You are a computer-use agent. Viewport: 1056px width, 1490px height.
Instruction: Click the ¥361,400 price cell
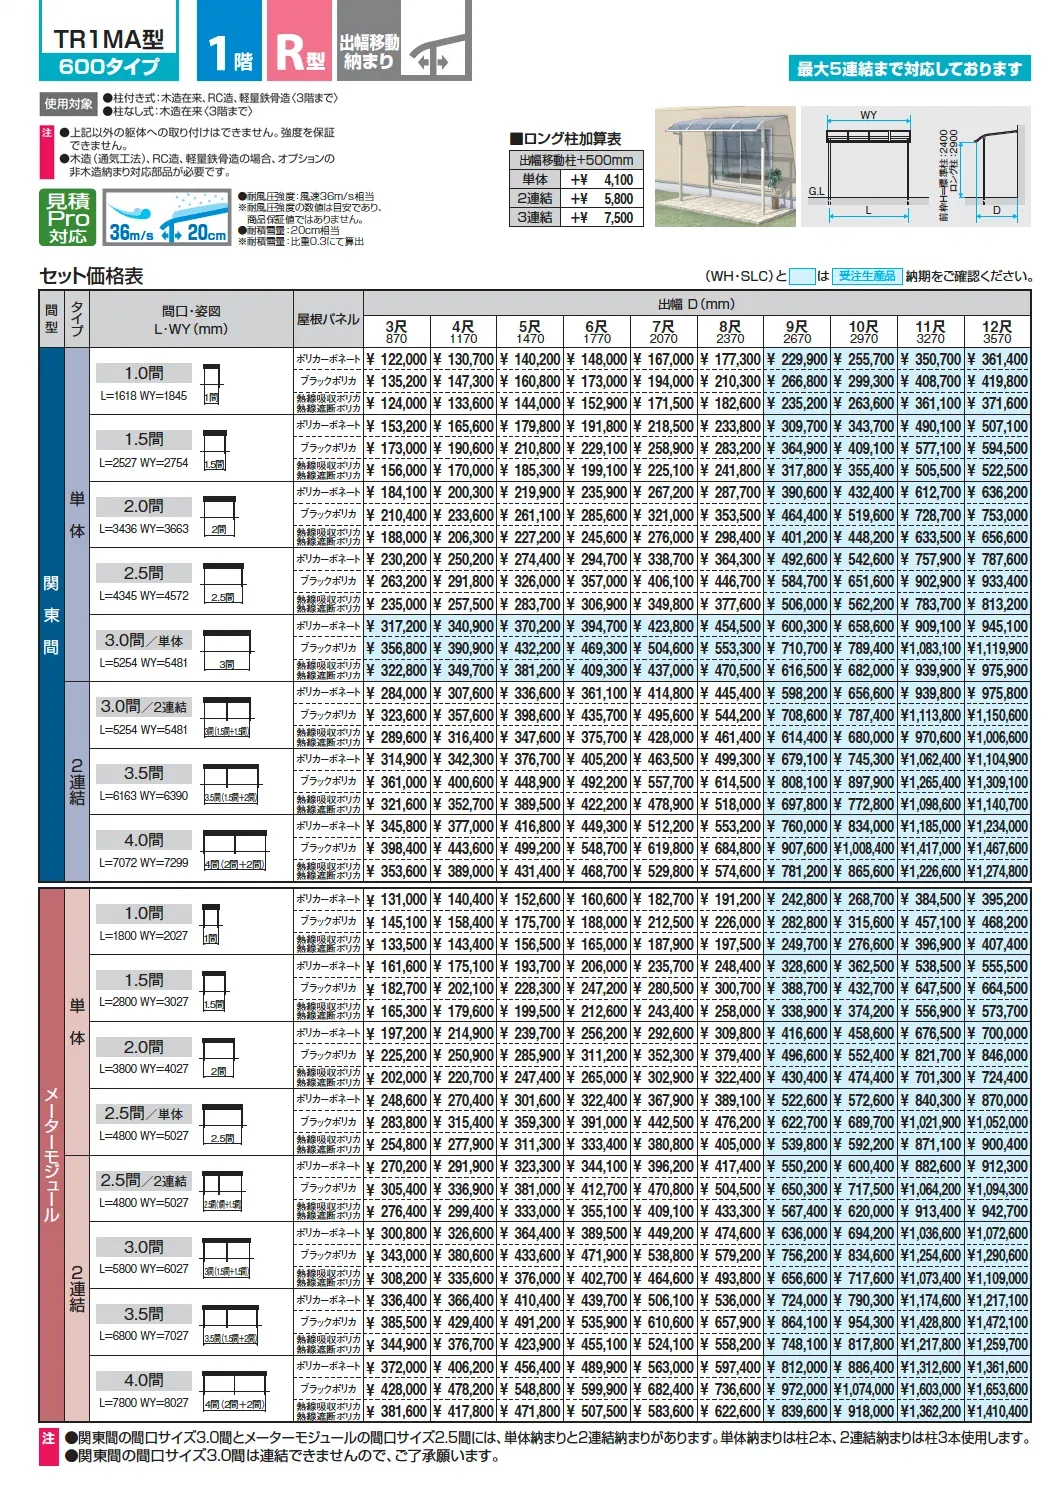click(997, 360)
